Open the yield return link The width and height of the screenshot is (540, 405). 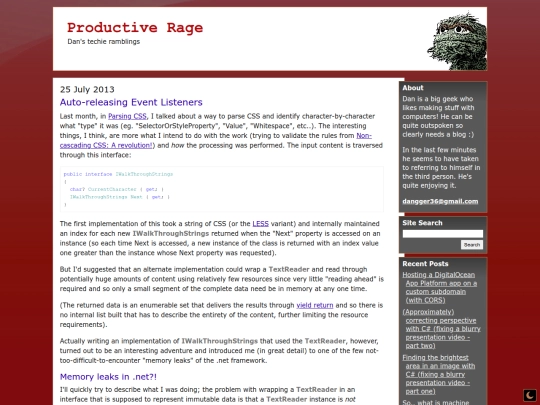point(315,305)
